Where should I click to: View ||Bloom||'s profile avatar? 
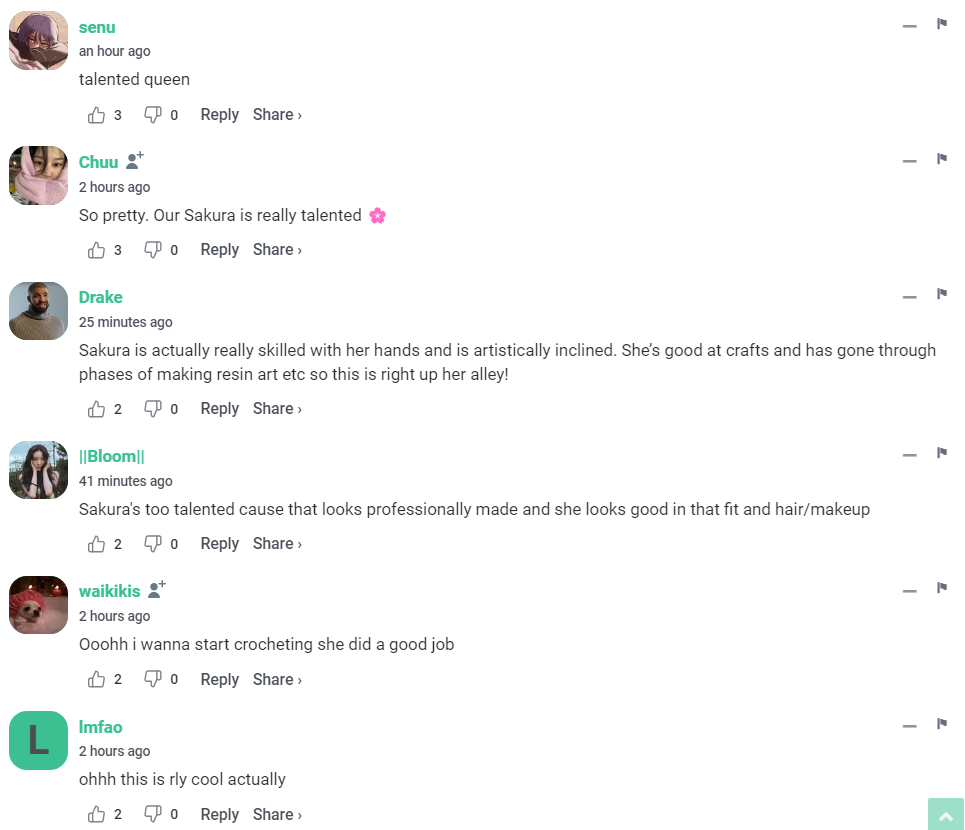(39, 470)
